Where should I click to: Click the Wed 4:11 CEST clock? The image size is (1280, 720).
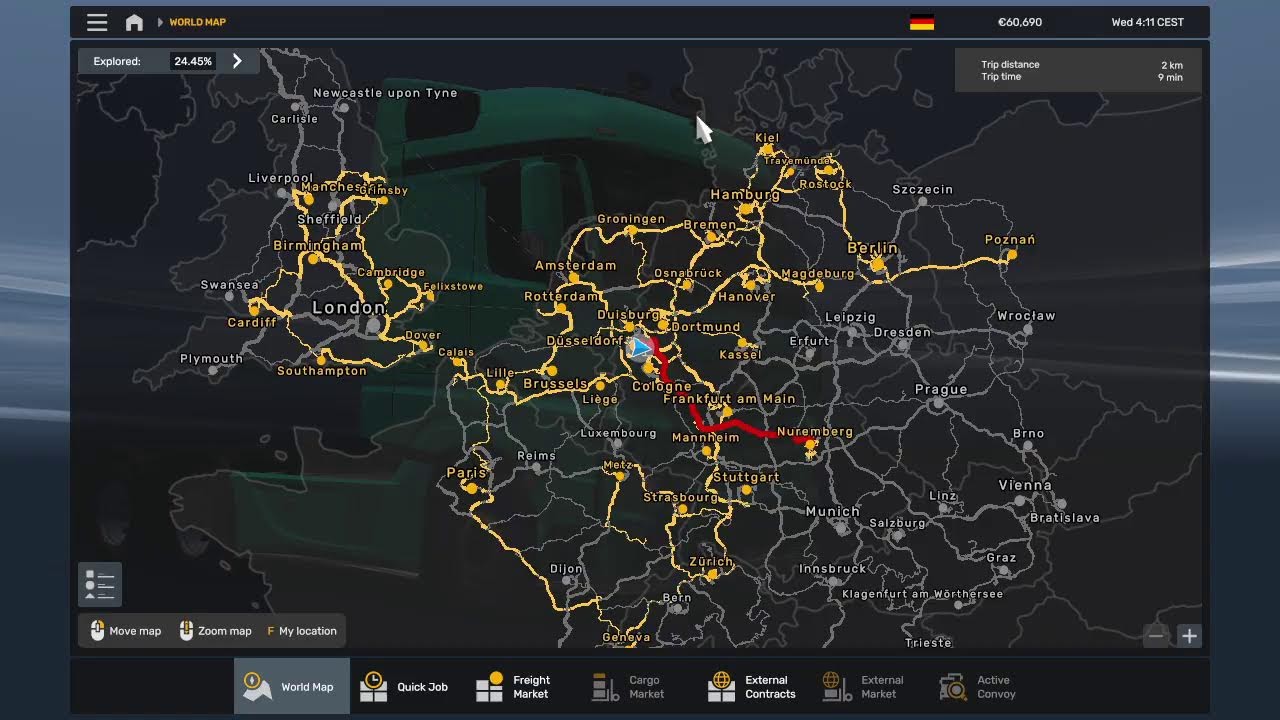(x=1148, y=22)
